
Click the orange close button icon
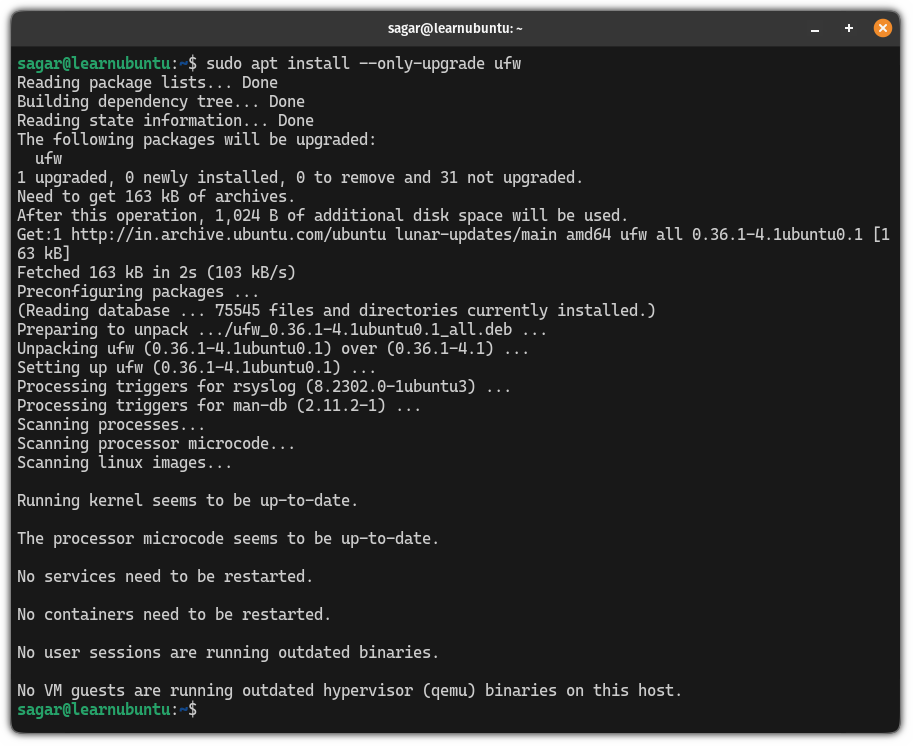pyautogui.click(x=882, y=27)
